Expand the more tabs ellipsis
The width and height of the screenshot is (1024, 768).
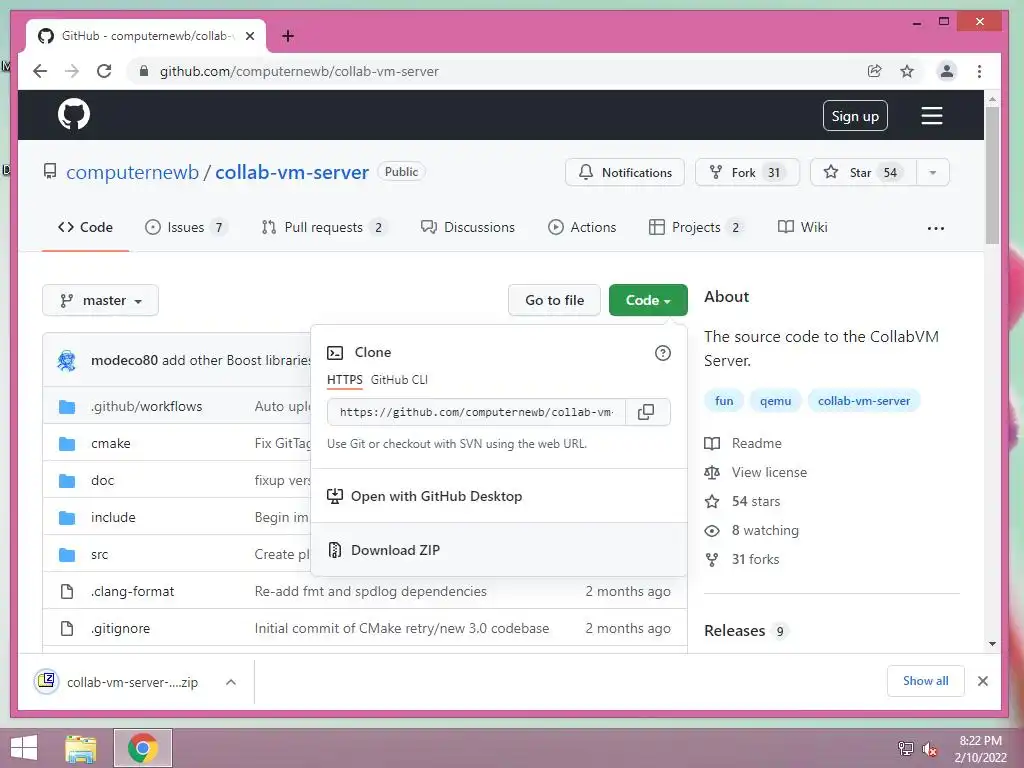pyautogui.click(x=936, y=228)
